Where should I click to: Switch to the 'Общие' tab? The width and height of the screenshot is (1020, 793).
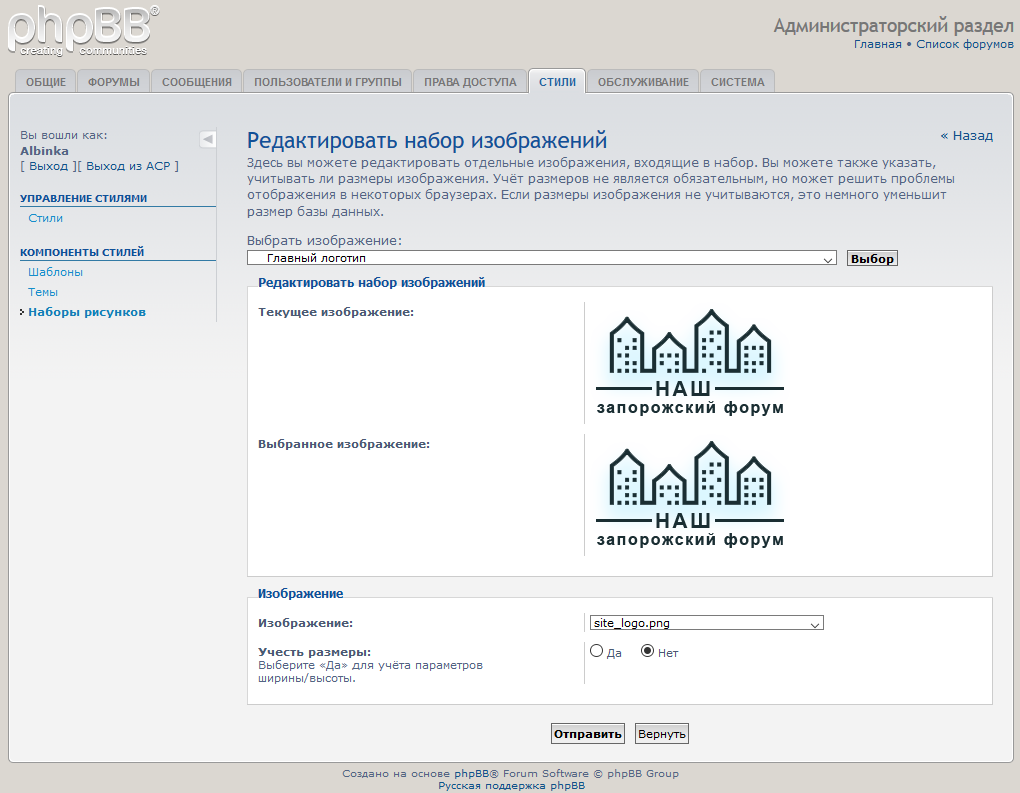click(46, 82)
